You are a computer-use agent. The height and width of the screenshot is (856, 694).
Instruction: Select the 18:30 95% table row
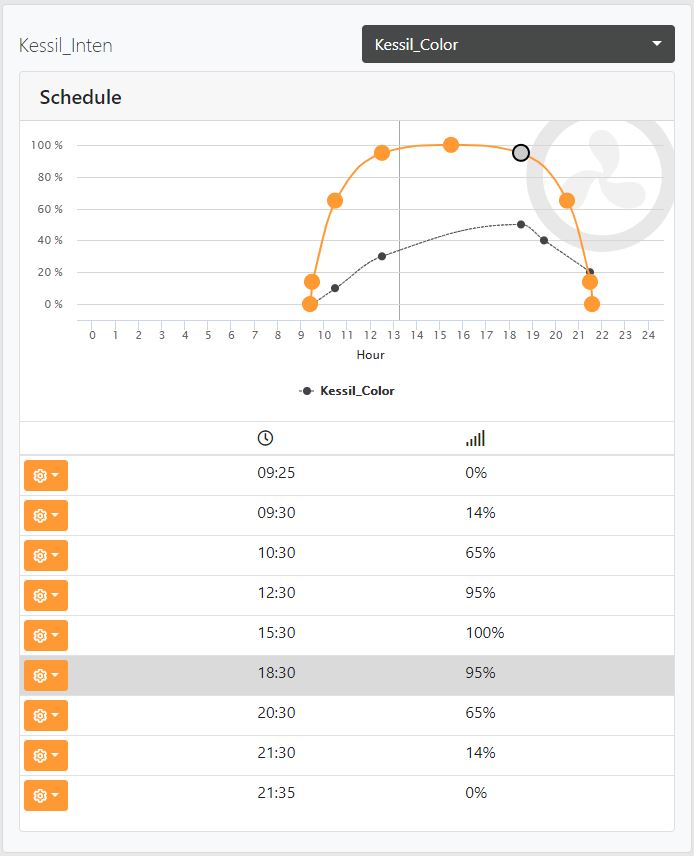coord(347,675)
